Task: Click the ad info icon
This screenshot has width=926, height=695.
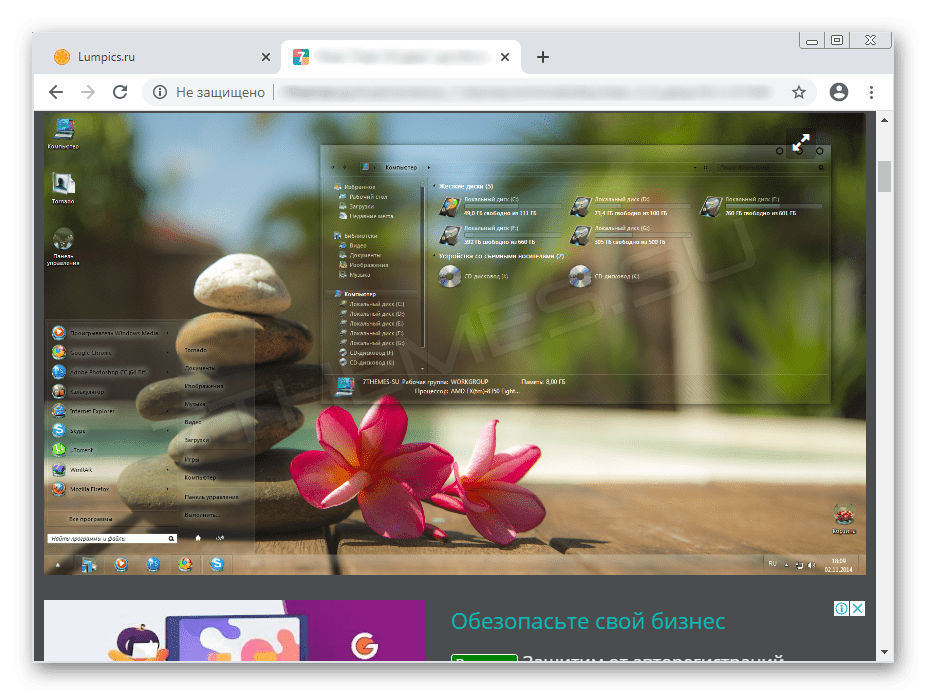Action: 842,609
